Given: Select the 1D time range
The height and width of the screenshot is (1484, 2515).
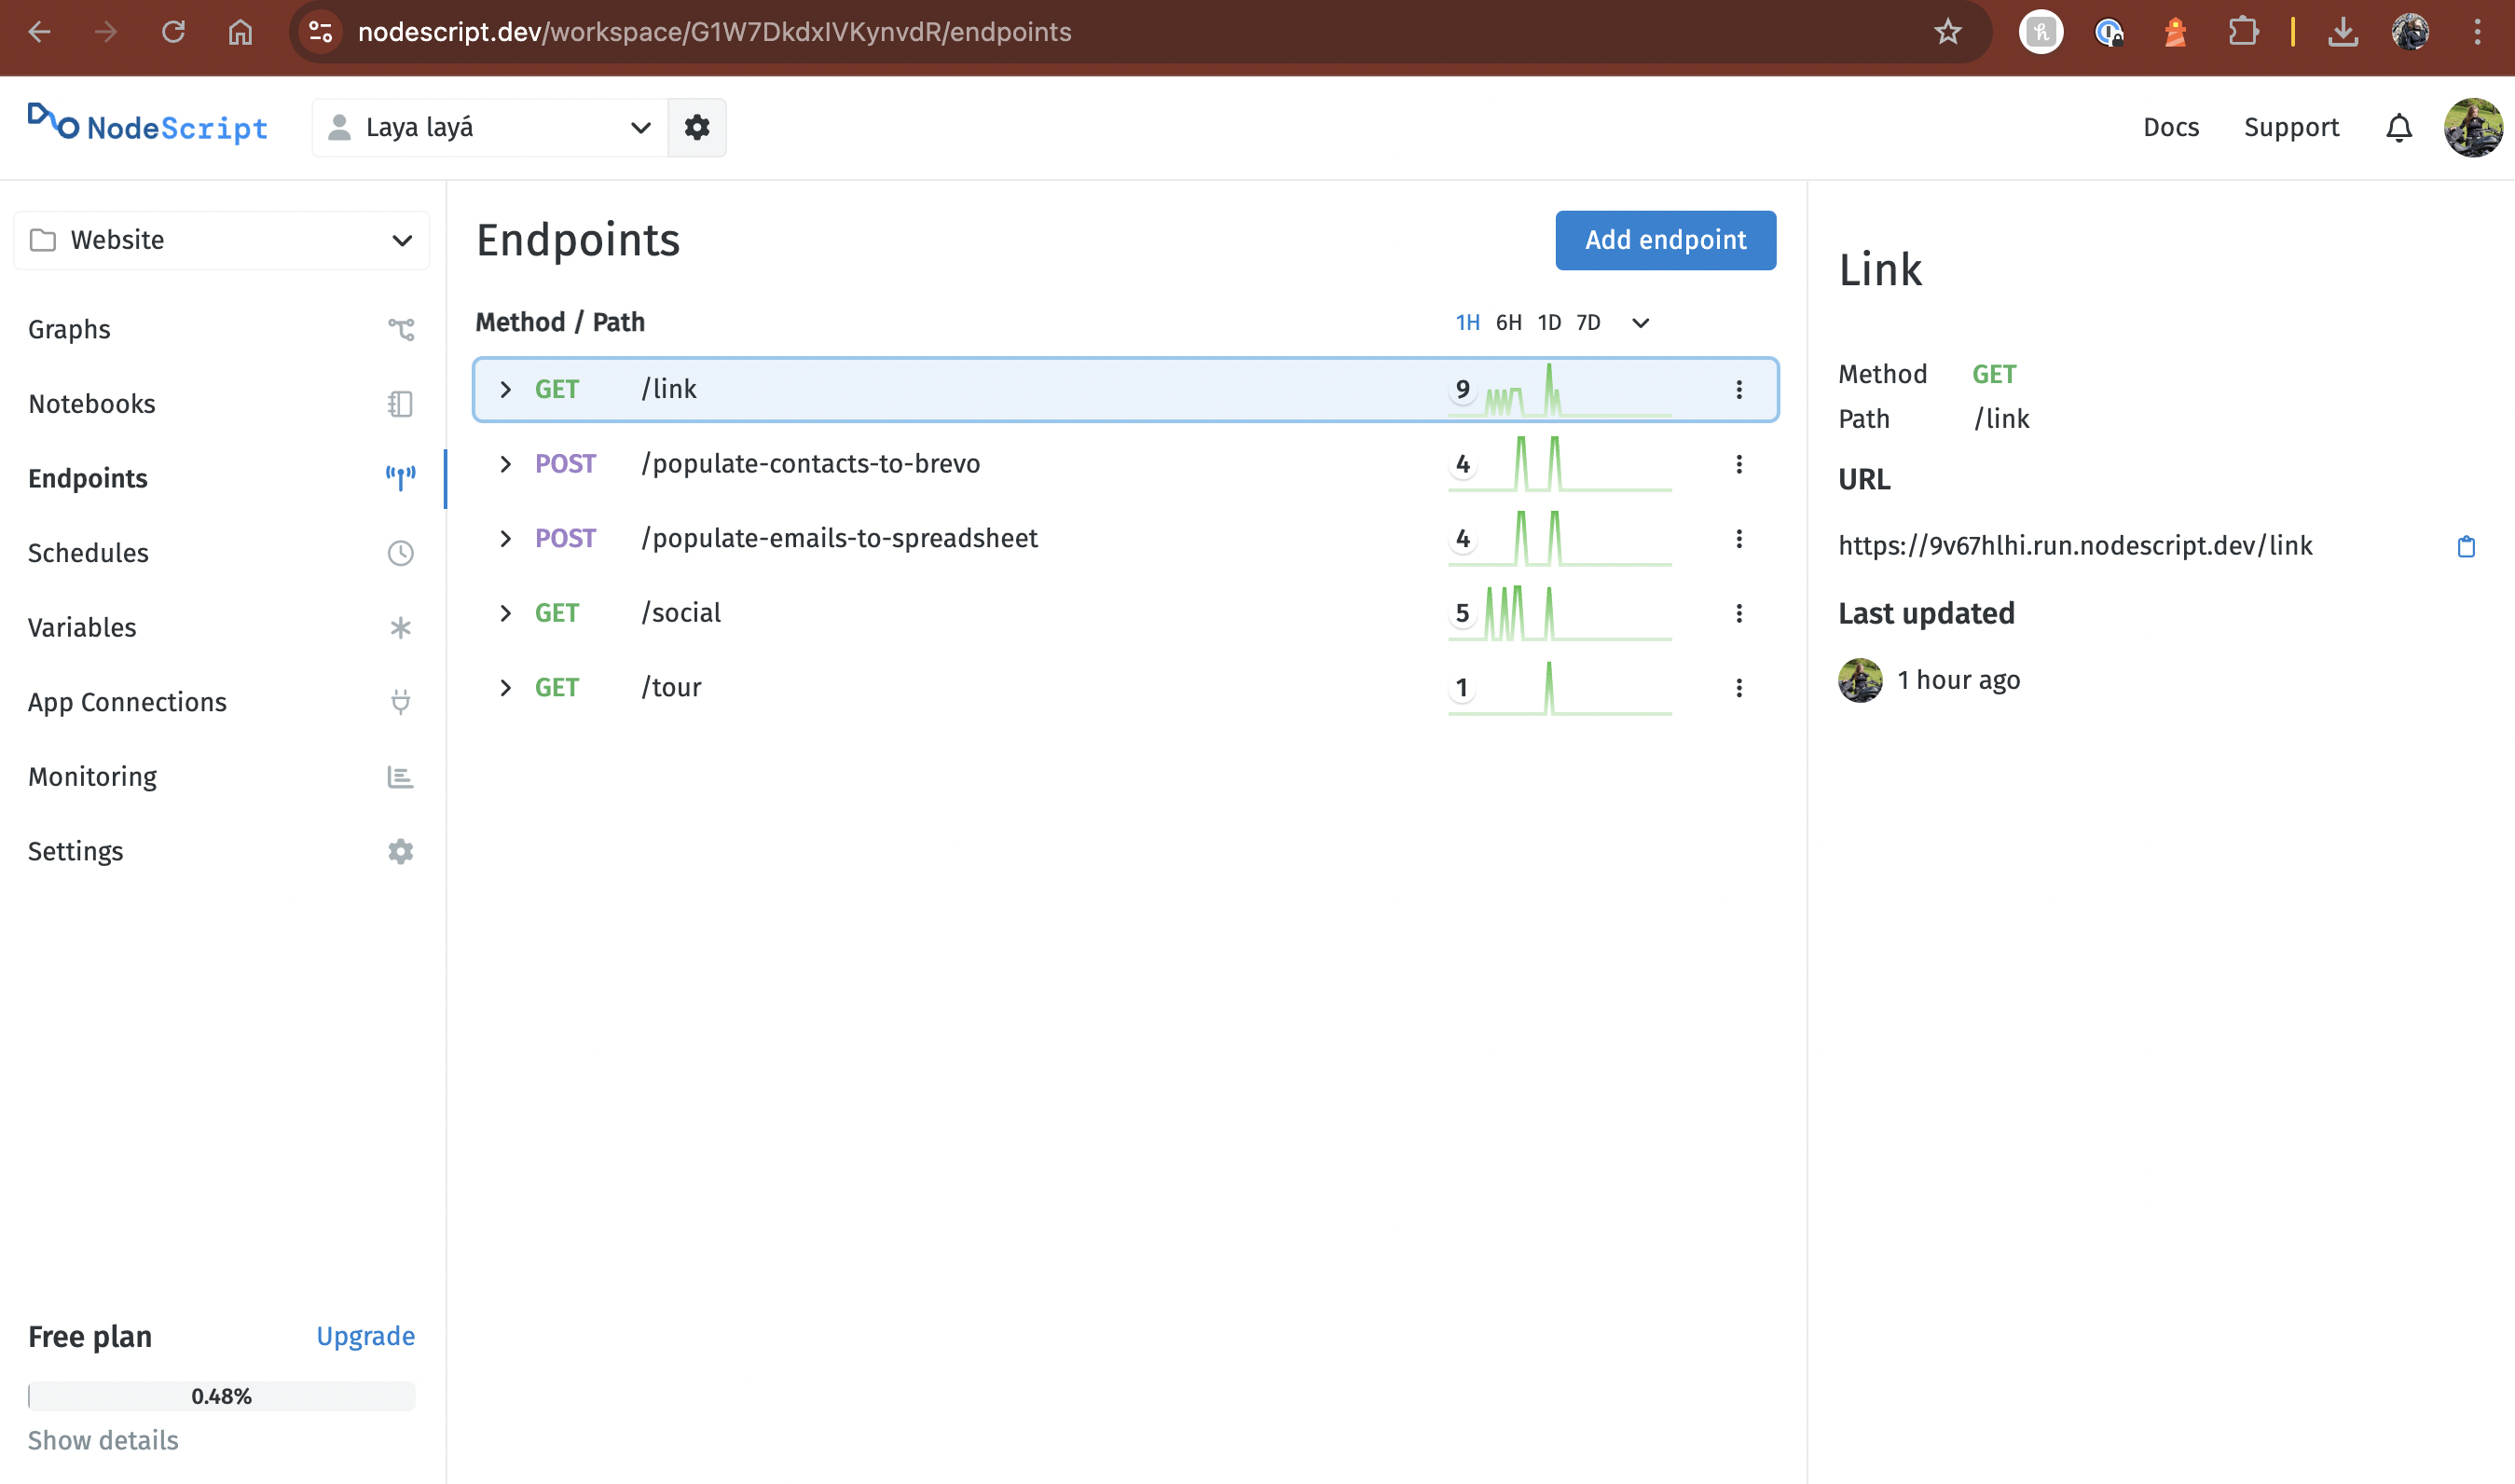Looking at the screenshot, I should coord(1549,322).
